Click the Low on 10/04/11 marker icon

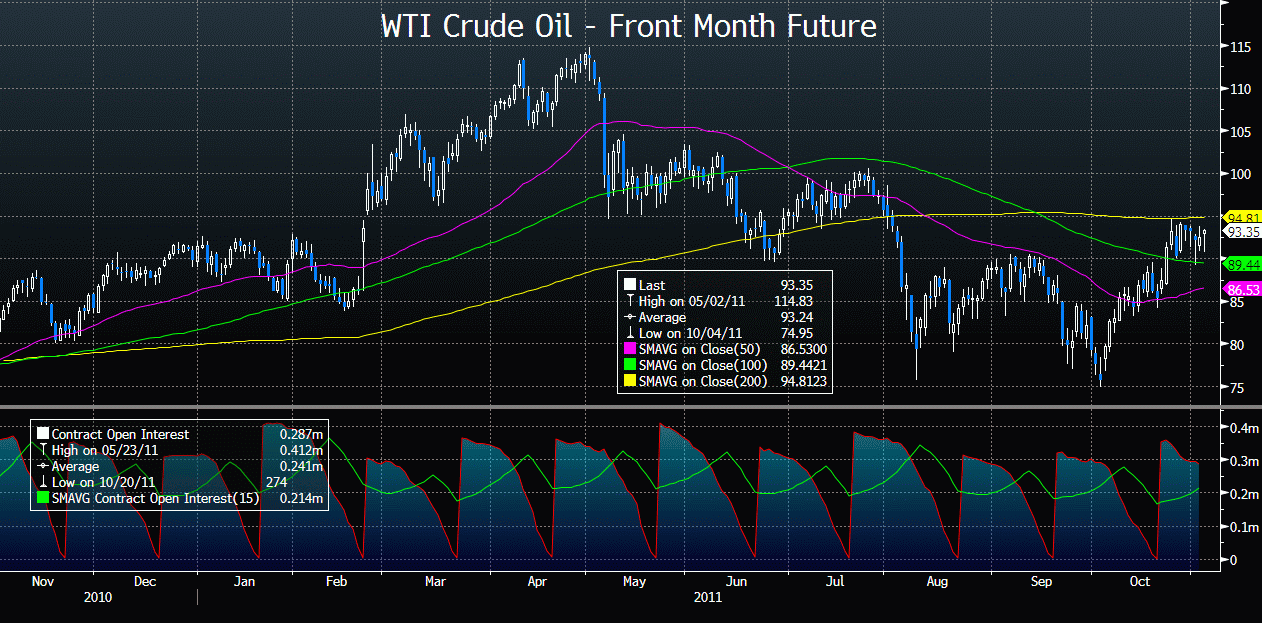[629, 332]
